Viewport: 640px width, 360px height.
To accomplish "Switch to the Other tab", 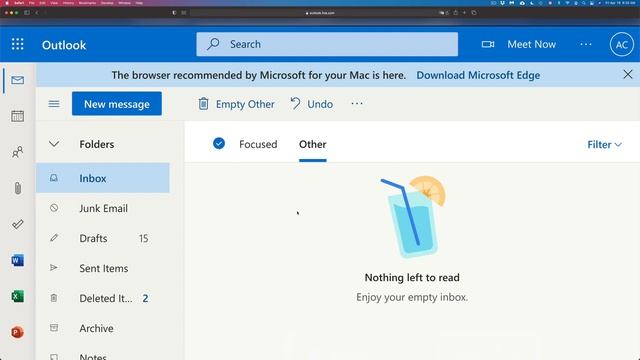I will click(313, 144).
